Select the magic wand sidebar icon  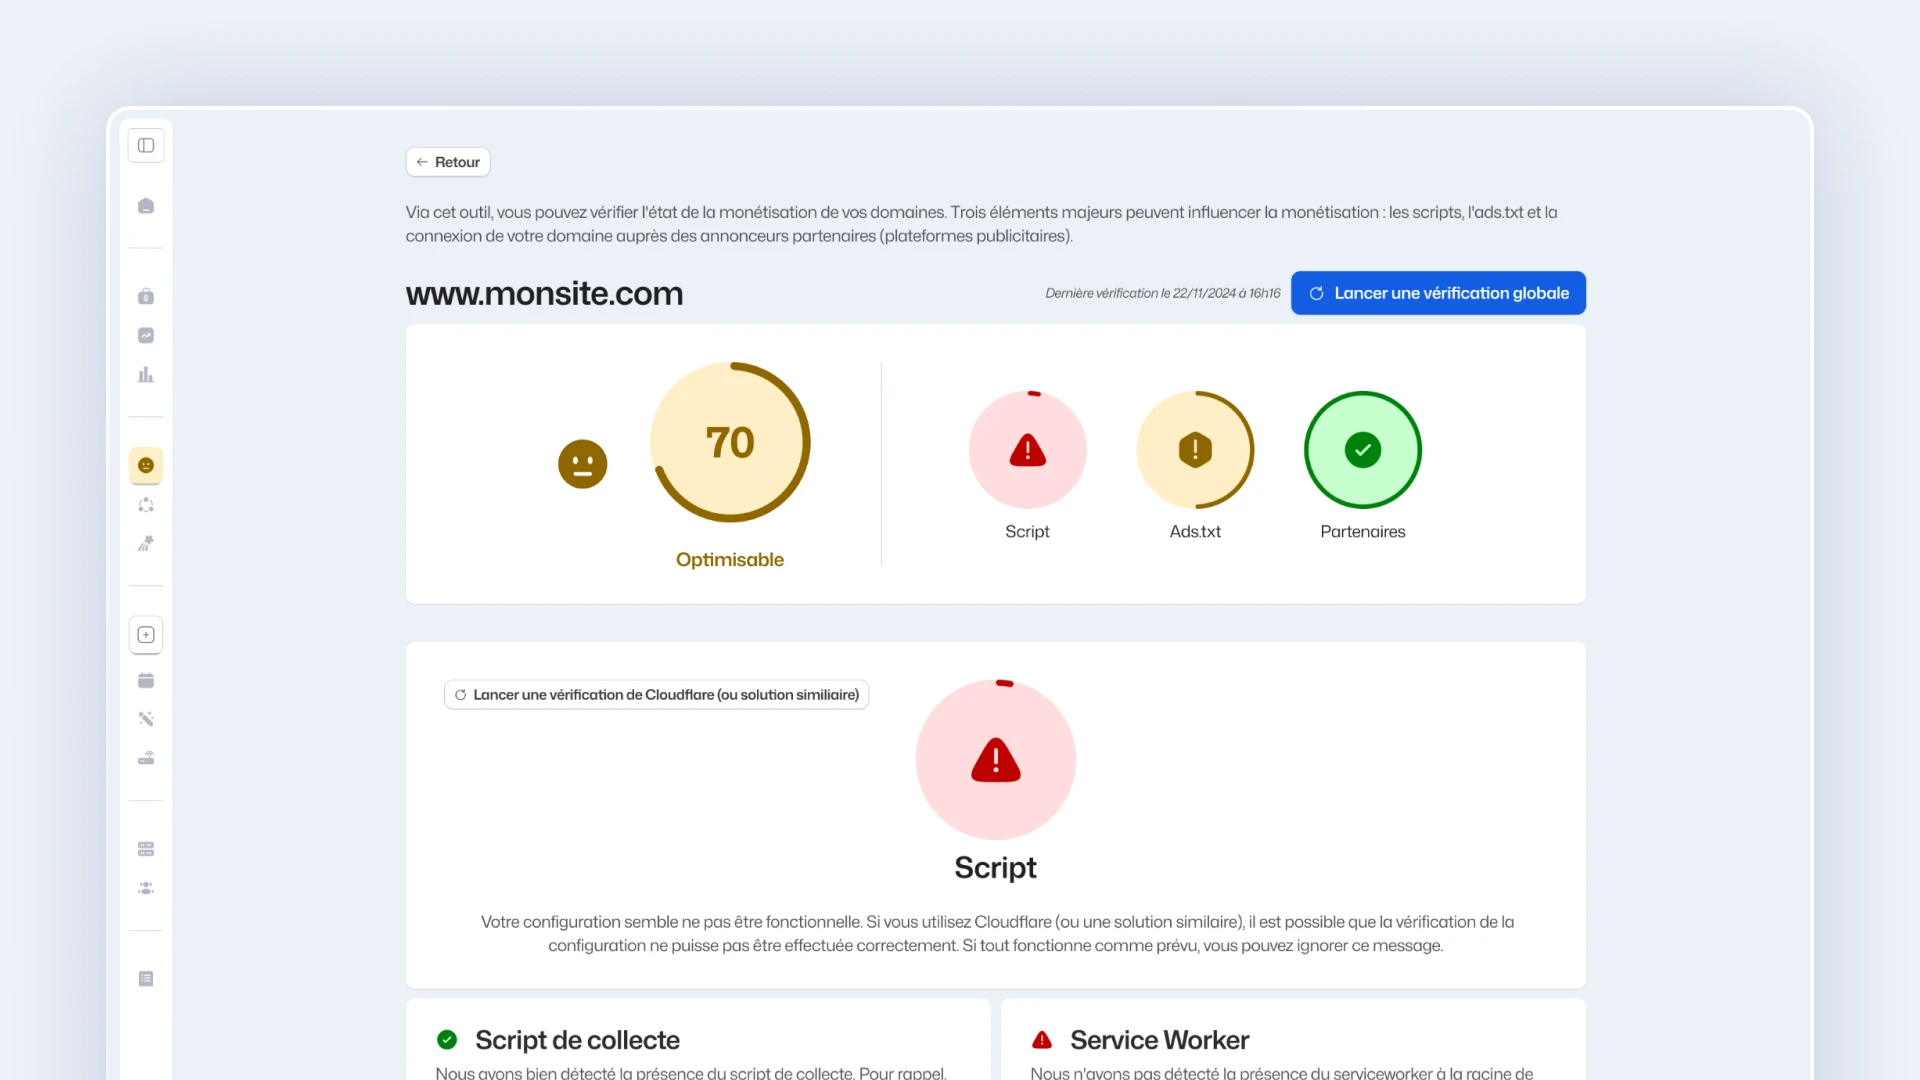coord(146,719)
